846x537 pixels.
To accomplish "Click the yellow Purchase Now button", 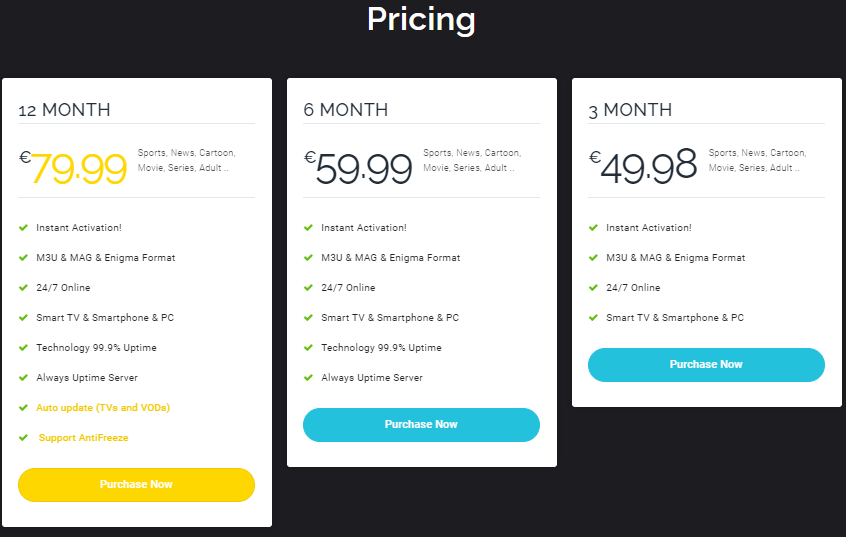I will click(136, 484).
